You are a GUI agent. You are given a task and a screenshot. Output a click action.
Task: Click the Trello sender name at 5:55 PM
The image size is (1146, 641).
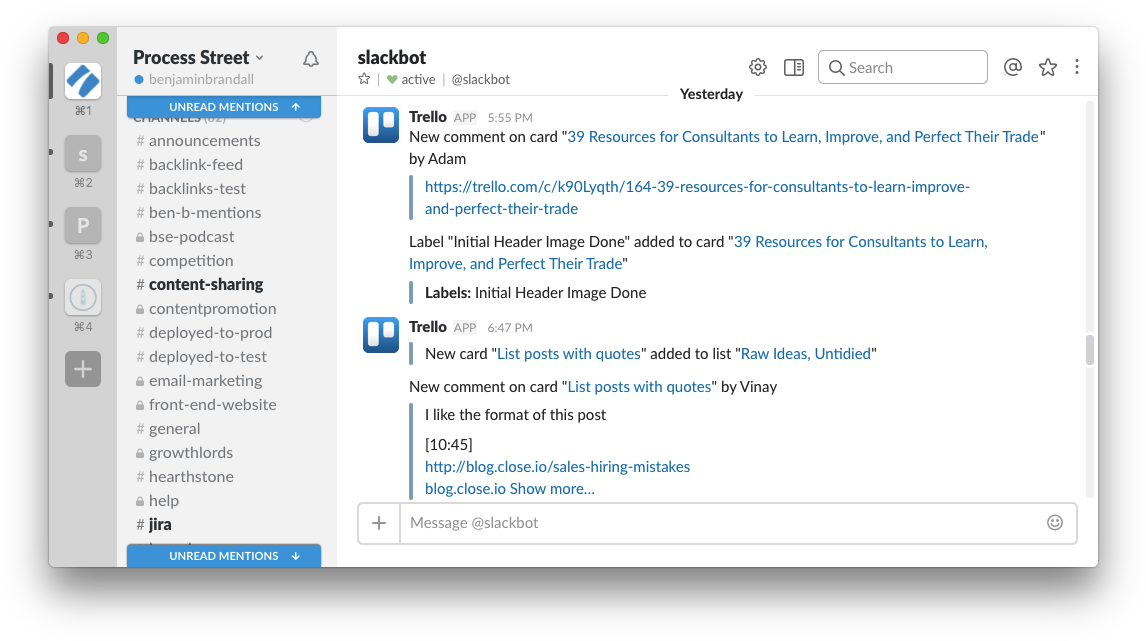428,117
